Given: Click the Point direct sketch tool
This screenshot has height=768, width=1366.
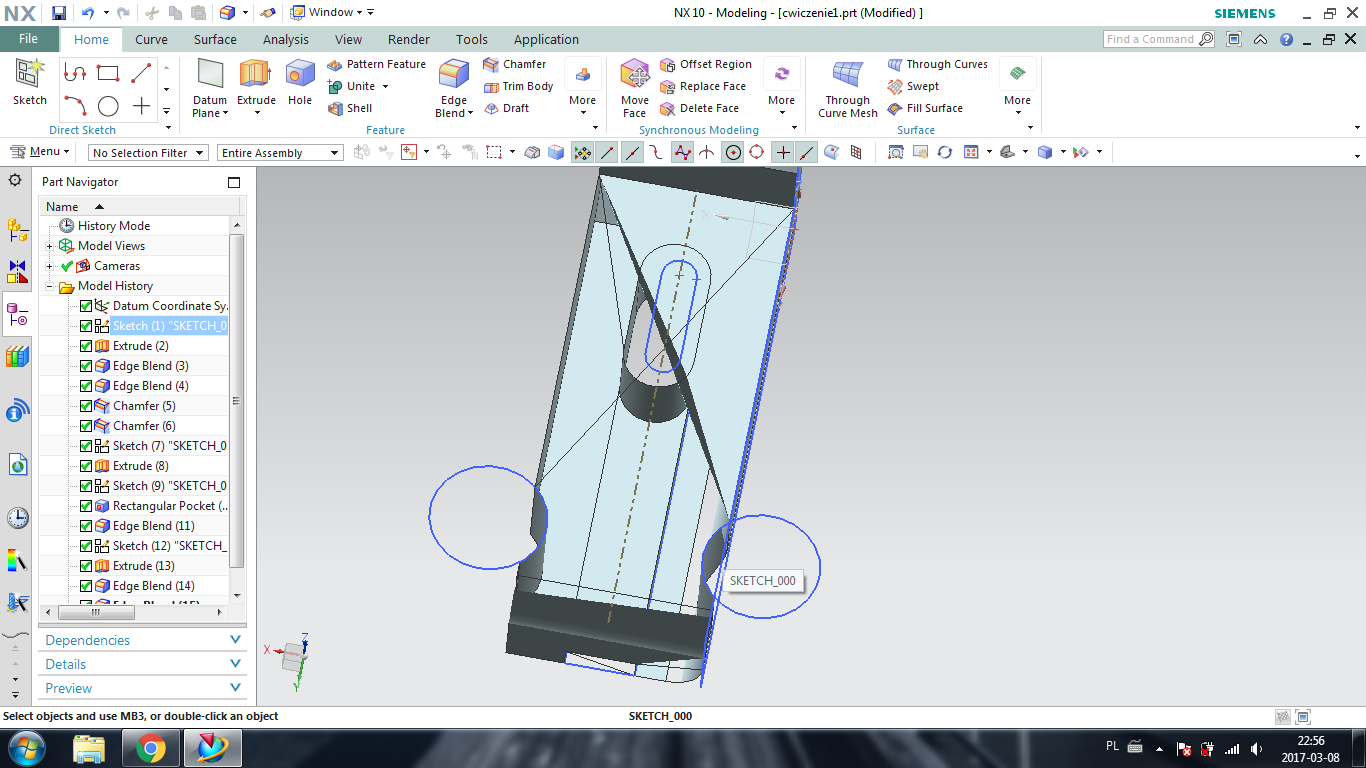Looking at the screenshot, I should point(141,106).
